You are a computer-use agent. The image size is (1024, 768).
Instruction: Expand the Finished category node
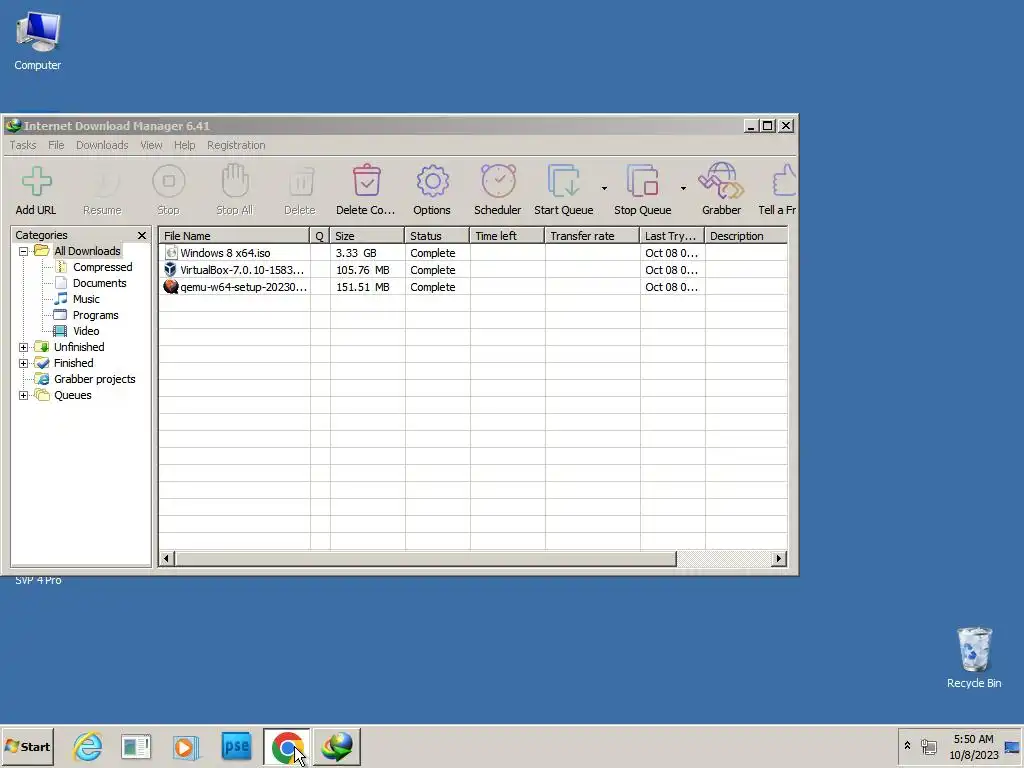click(24, 363)
